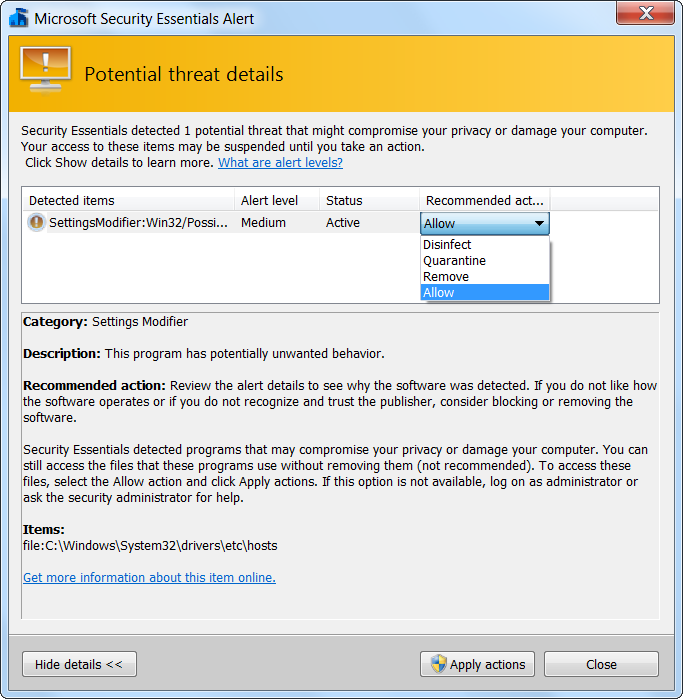Collapse details with Hide details button

[79, 664]
